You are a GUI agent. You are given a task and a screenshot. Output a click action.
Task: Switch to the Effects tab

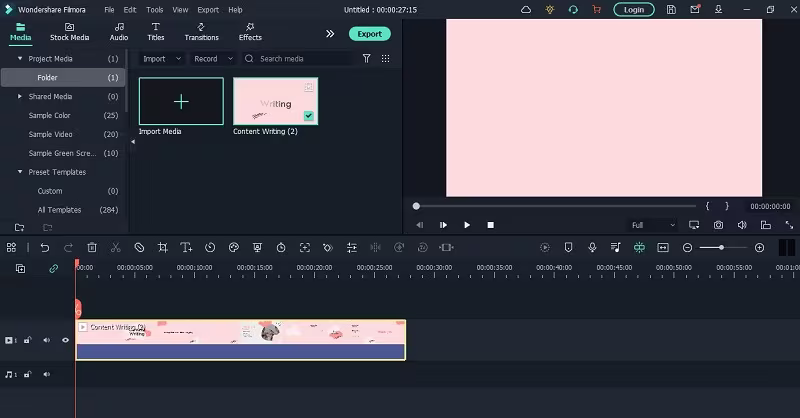(250, 32)
